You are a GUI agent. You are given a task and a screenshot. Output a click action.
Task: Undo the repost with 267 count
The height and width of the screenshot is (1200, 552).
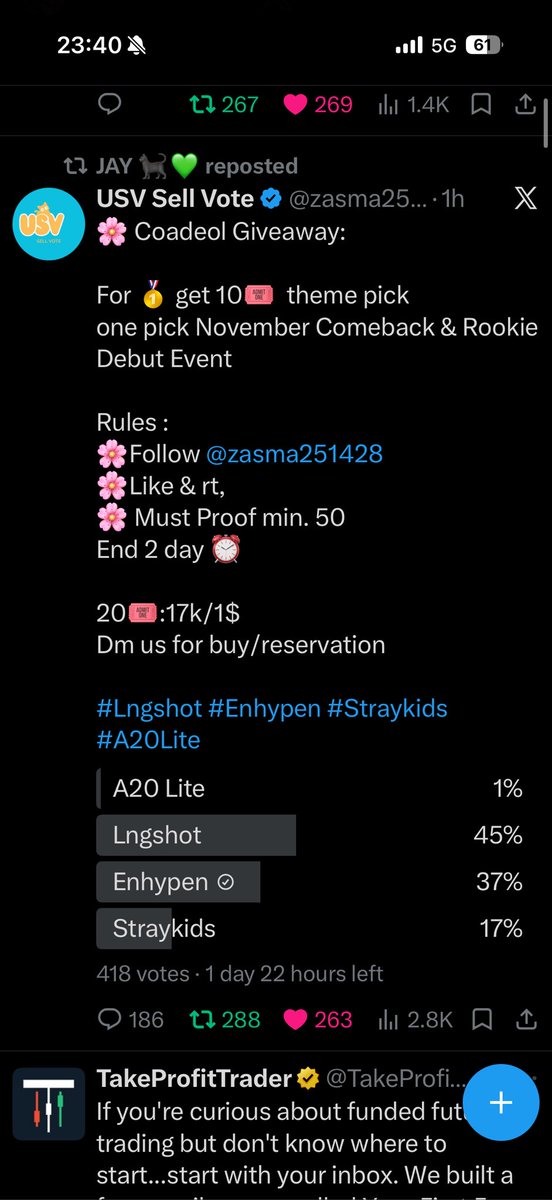225,104
